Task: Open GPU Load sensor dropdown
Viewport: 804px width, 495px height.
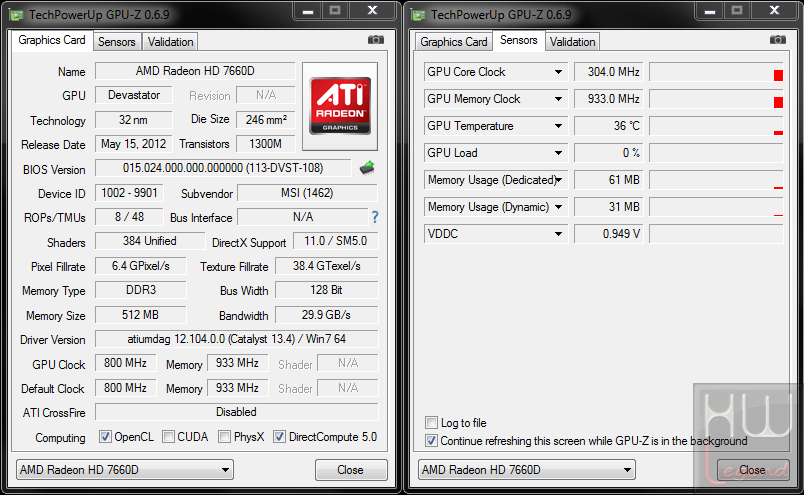Action: [558, 153]
